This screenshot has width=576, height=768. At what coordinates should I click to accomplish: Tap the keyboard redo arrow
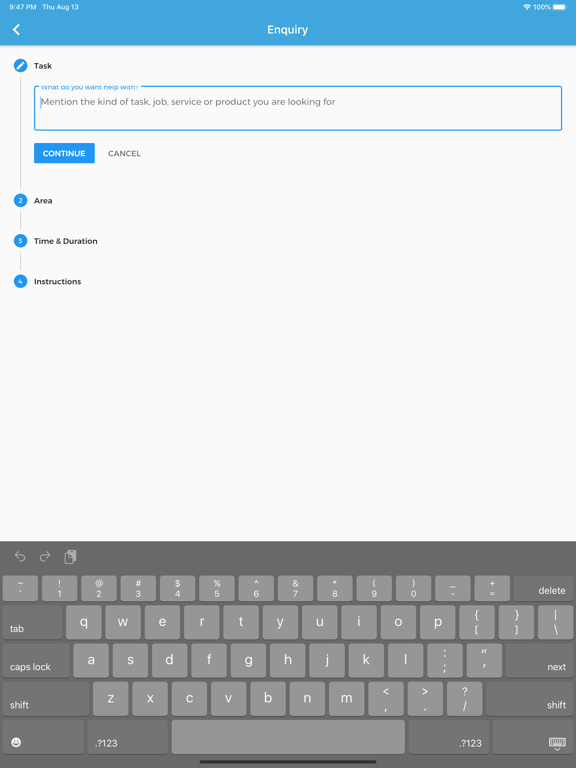(x=45, y=556)
